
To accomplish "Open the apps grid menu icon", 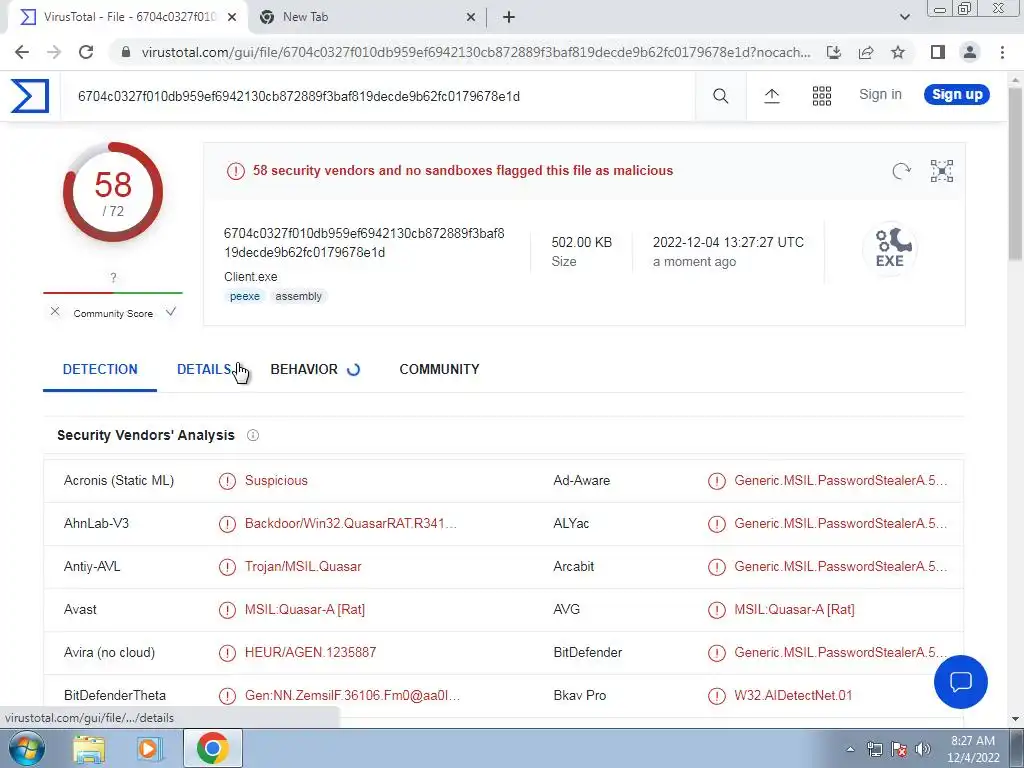I will point(822,96).
